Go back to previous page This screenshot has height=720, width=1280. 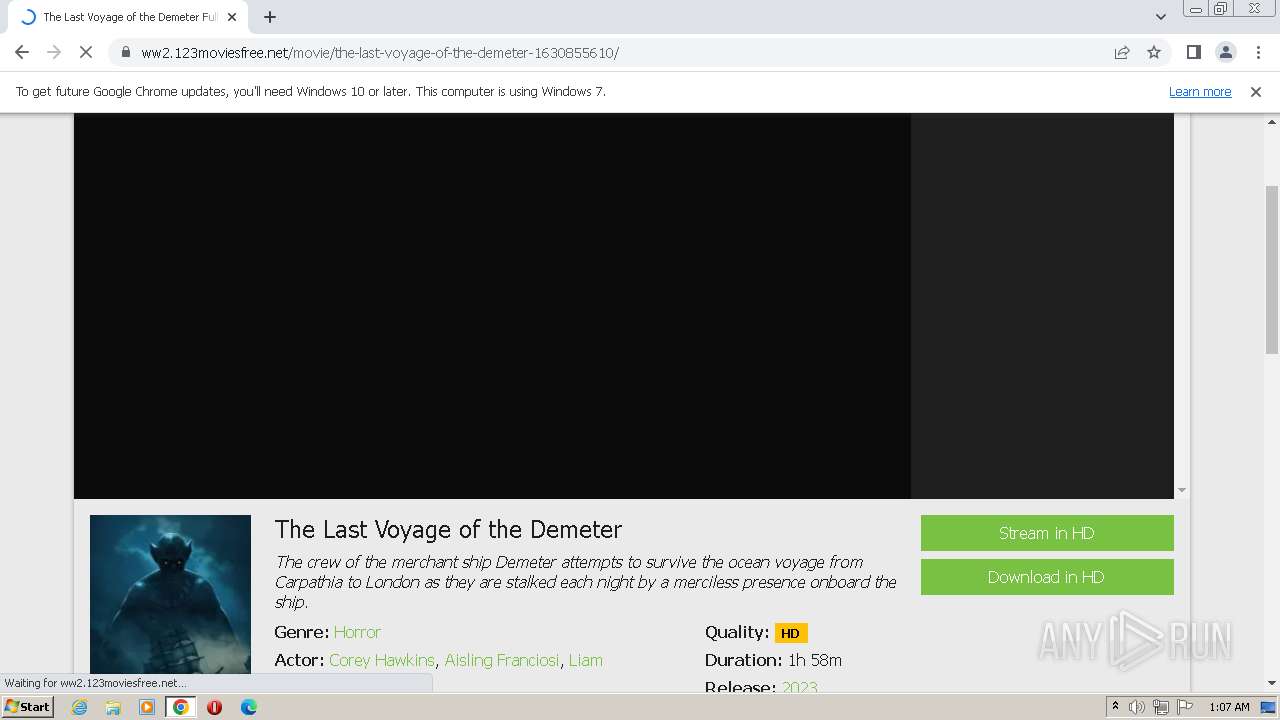coord(22,52)
